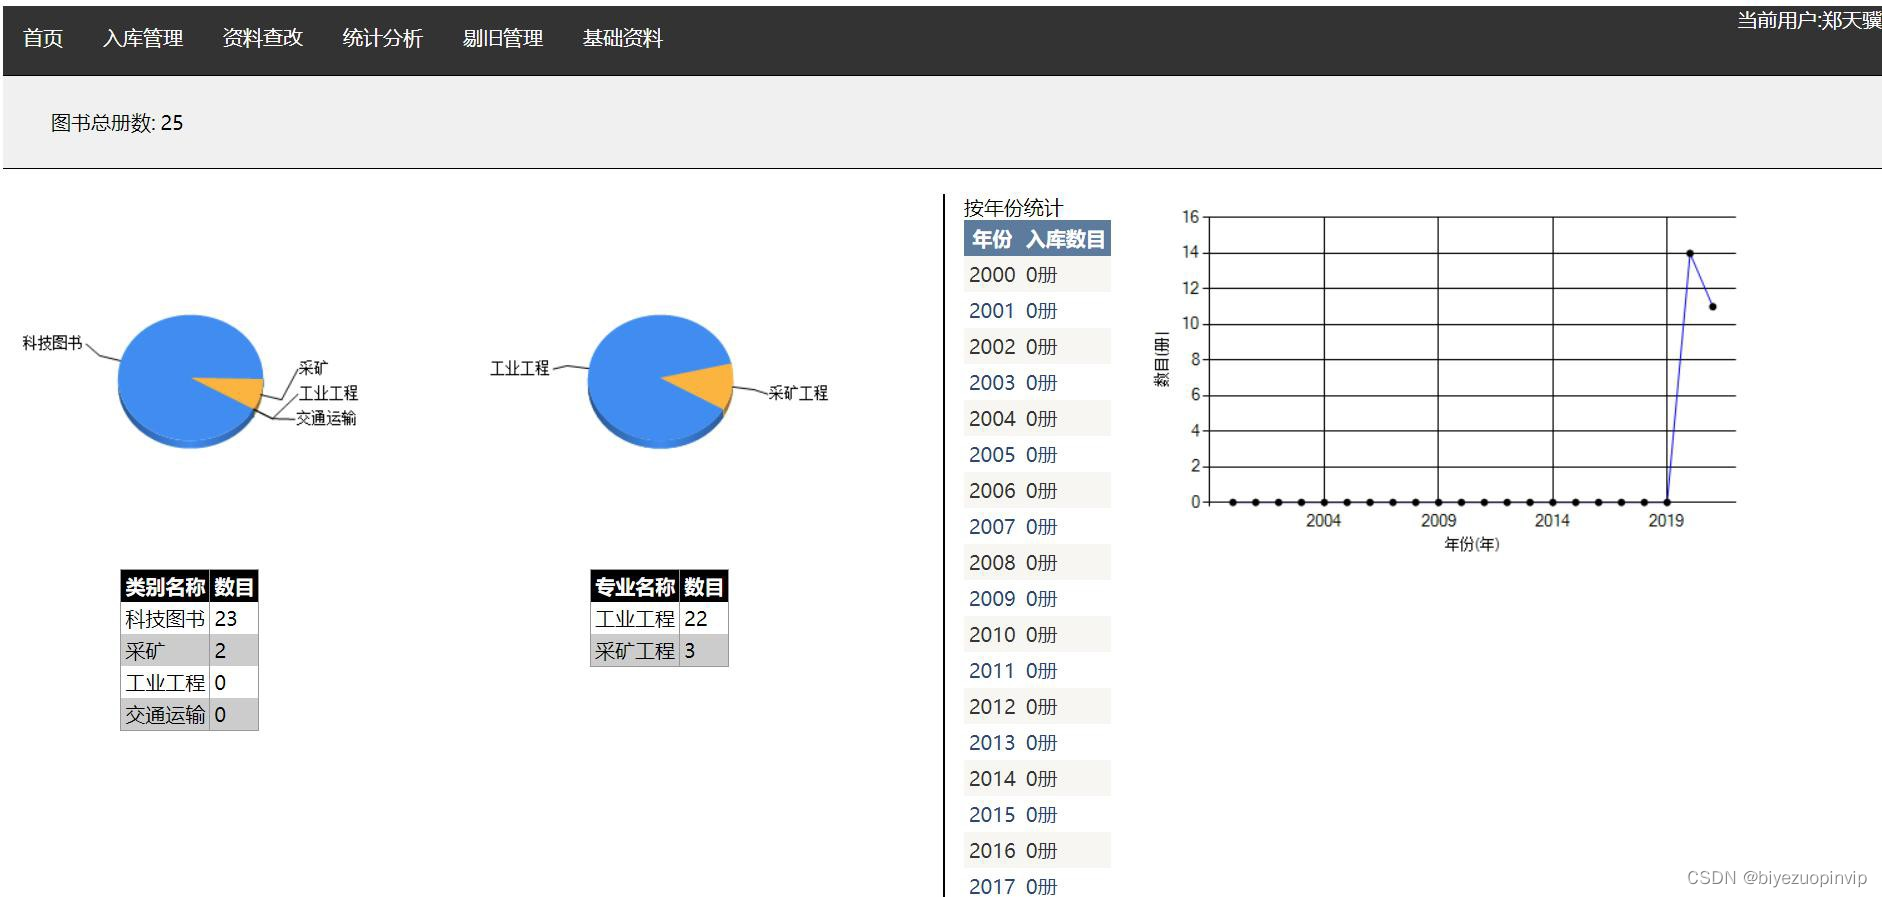Click the 数目 header in 专业 table
Screen dimensions: 1882x897
tap(704, 587)
